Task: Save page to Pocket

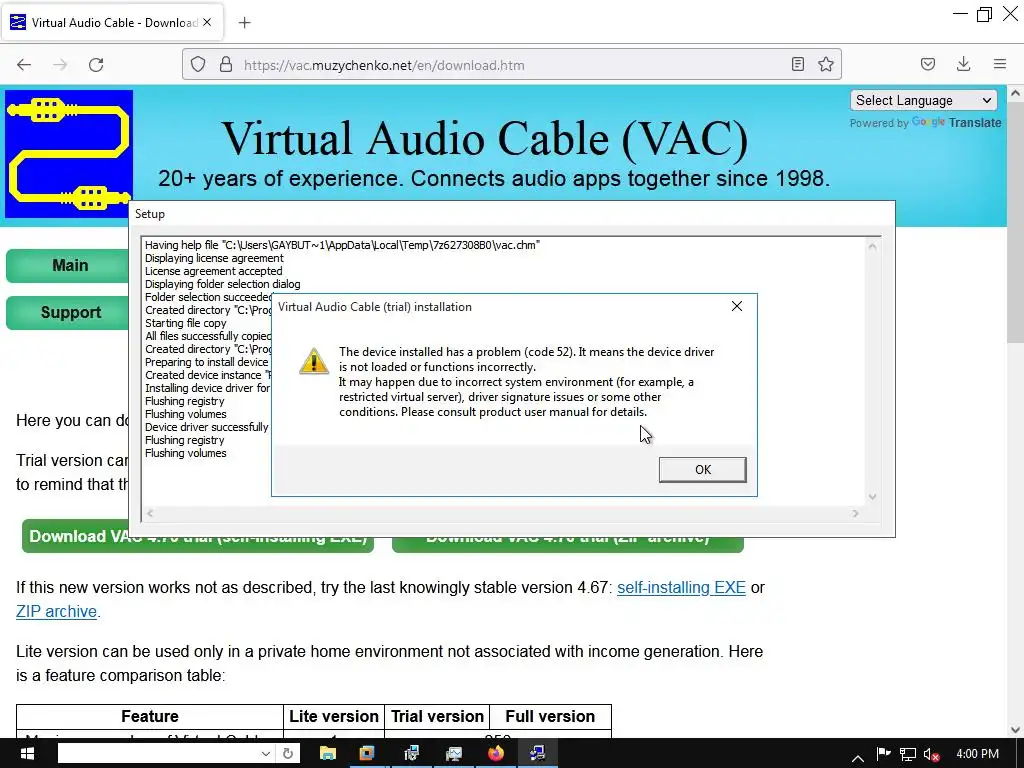Action: pyautogui.click(x=927, y=64)
